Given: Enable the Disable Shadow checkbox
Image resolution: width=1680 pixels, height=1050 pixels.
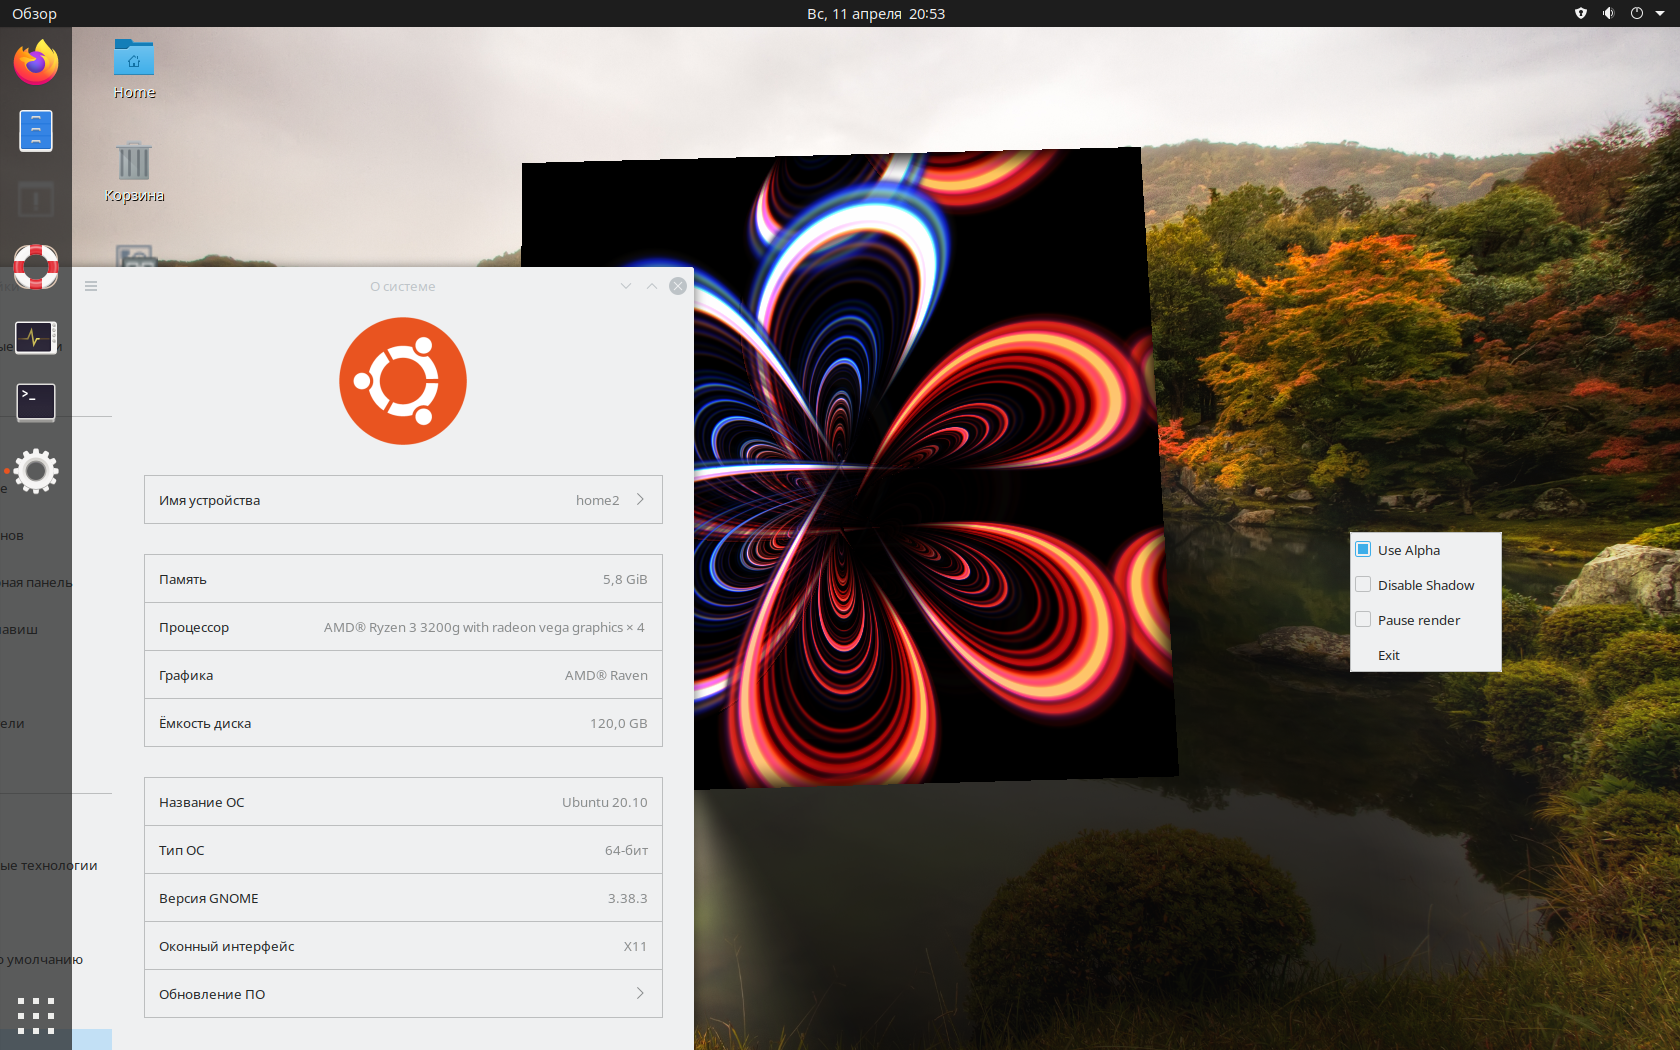Looking at the screenshot, I should (1363, 584).
